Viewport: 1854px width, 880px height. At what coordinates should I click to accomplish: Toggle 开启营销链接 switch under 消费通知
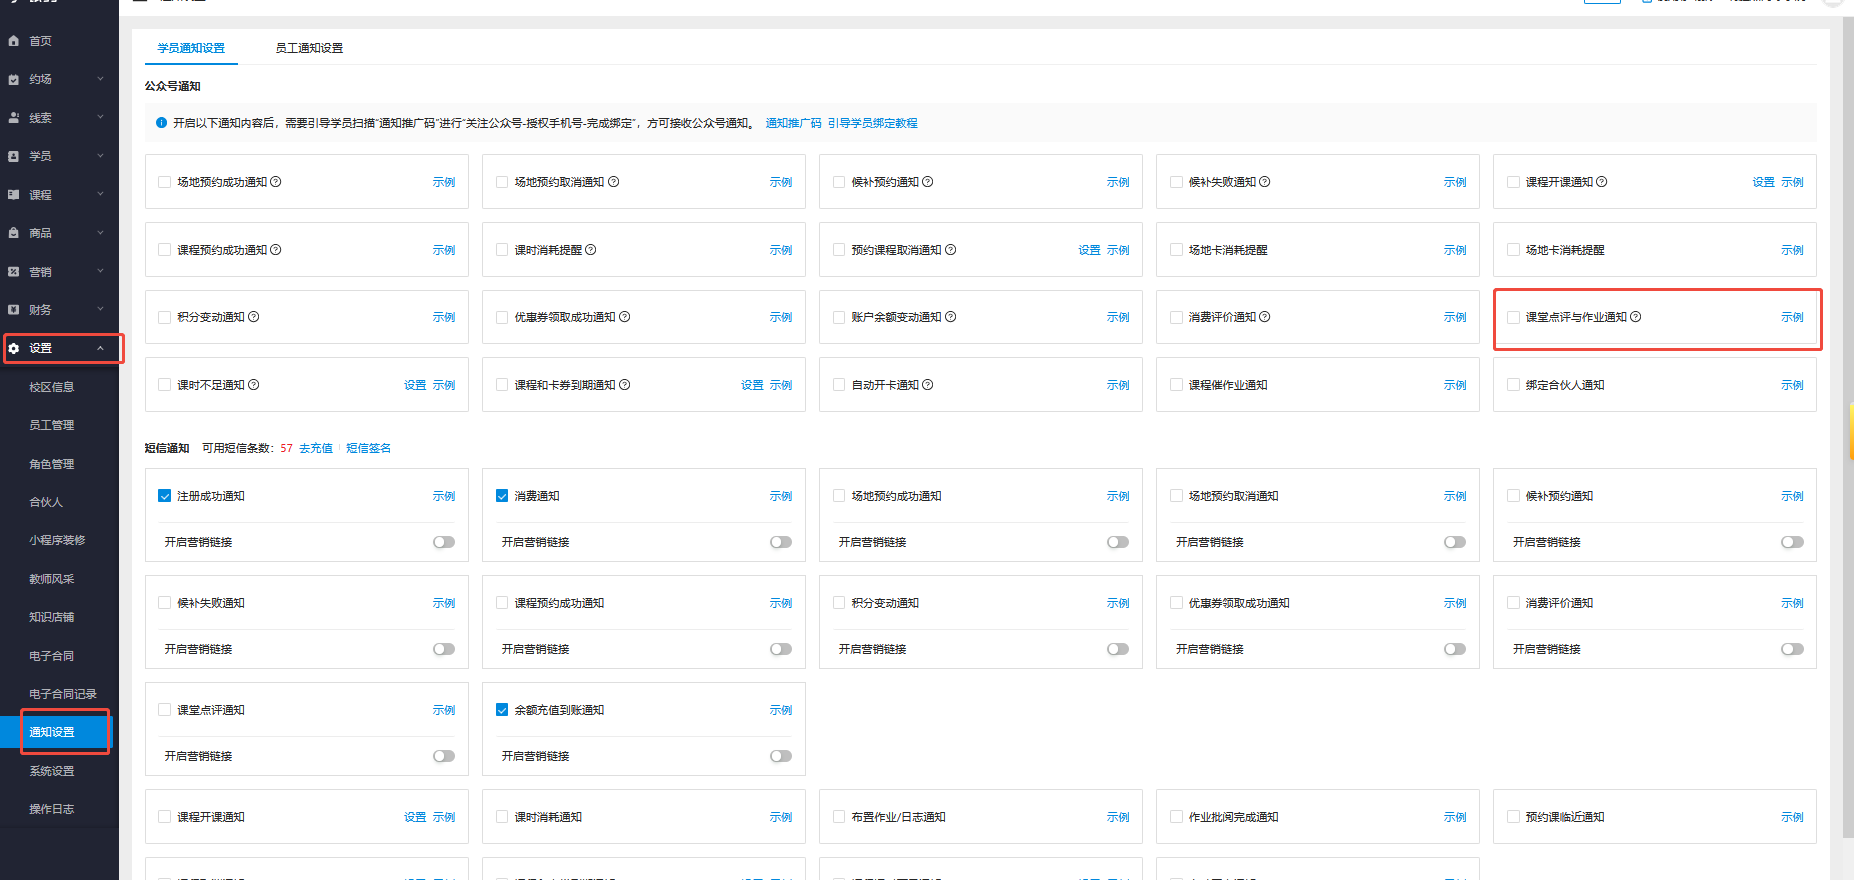[780, 542]
